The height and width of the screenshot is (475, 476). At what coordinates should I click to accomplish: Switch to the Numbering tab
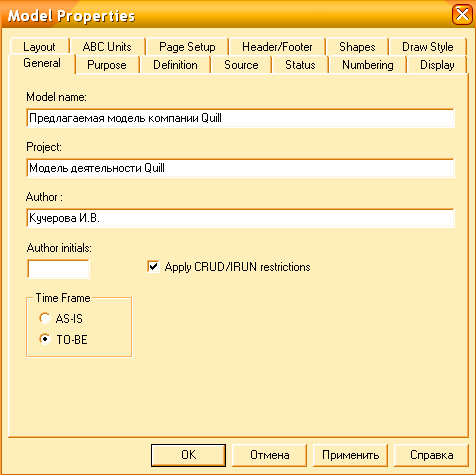(x=368, y=65)
